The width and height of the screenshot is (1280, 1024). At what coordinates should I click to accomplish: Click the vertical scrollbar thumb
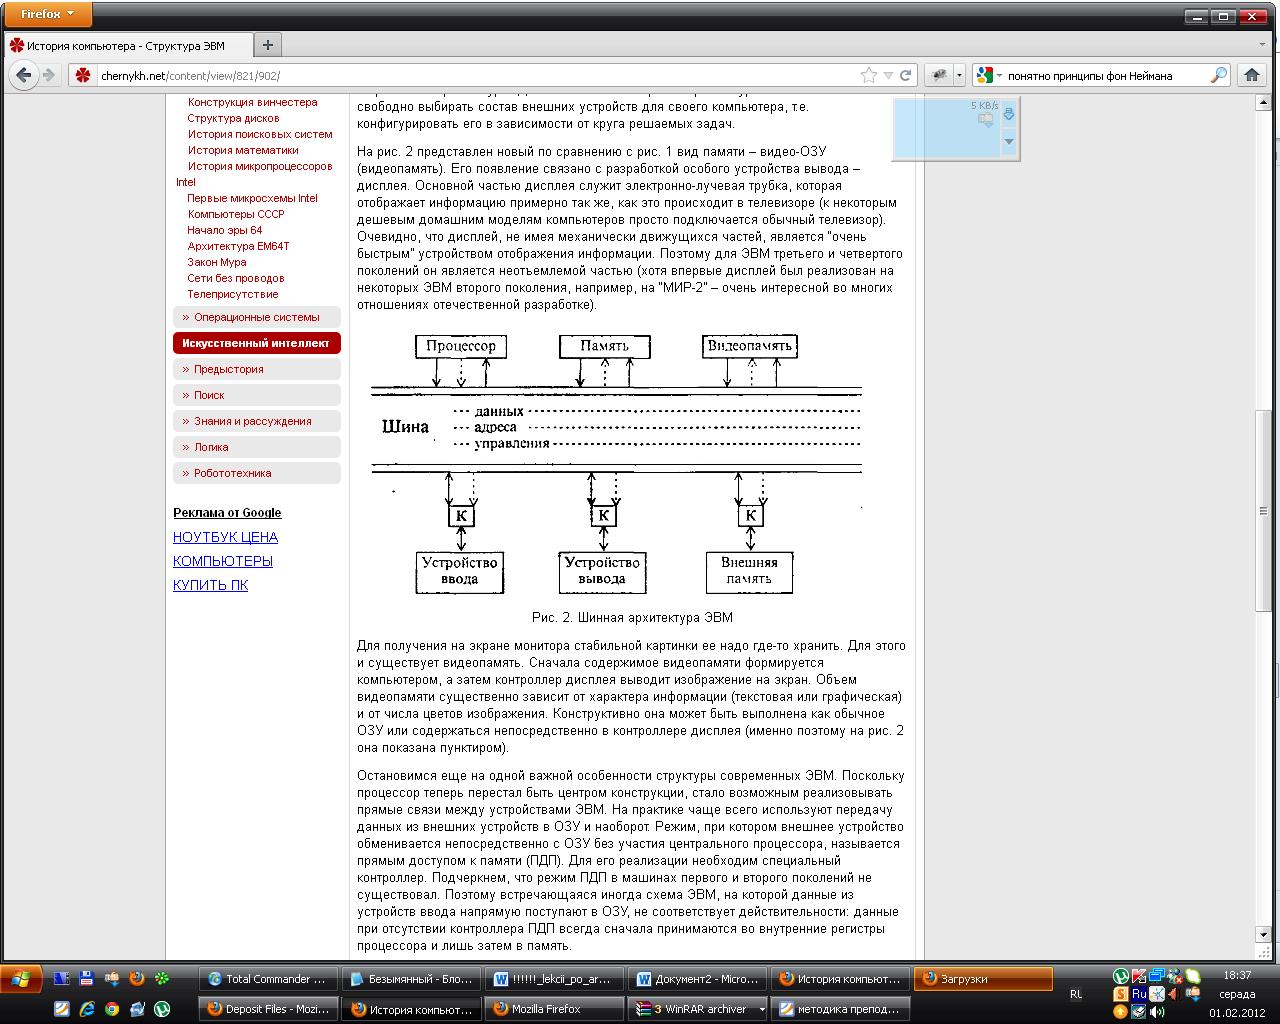(x=1264, y=510)
